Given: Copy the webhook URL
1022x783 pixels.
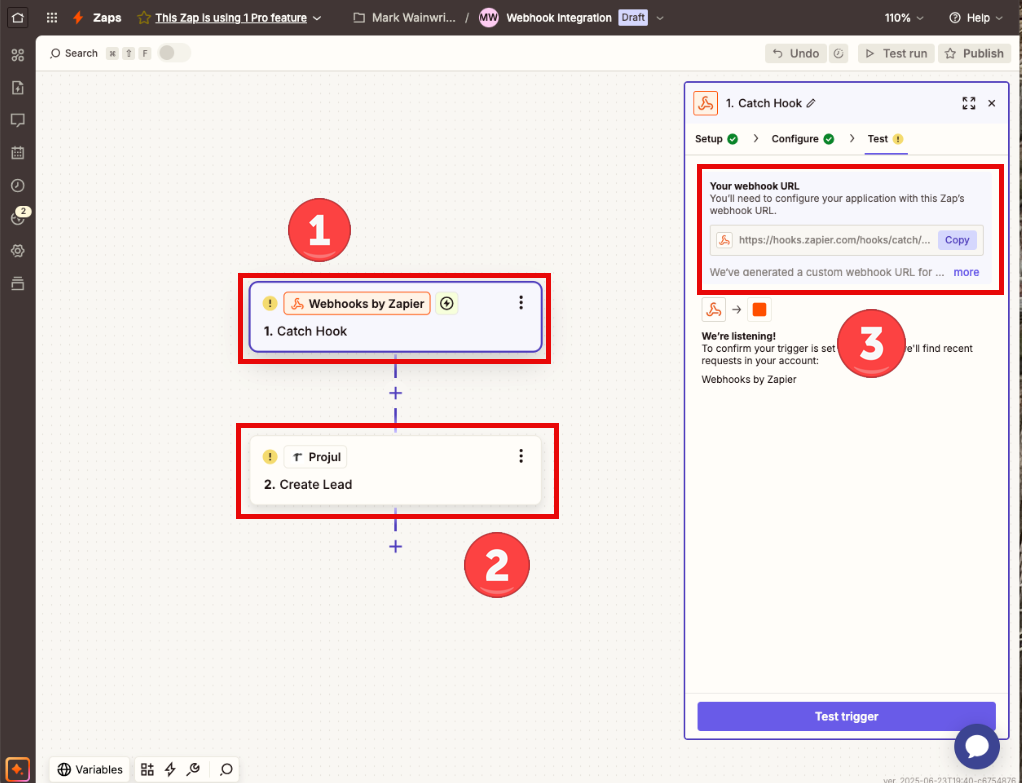Looking at the screenshot, I should 956,240.
